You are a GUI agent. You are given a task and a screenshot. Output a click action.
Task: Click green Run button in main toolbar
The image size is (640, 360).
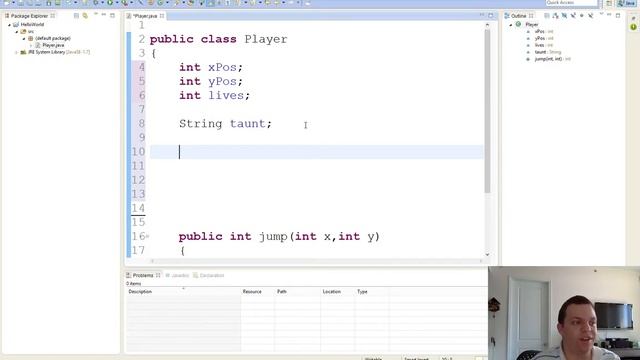pos(110,3)
